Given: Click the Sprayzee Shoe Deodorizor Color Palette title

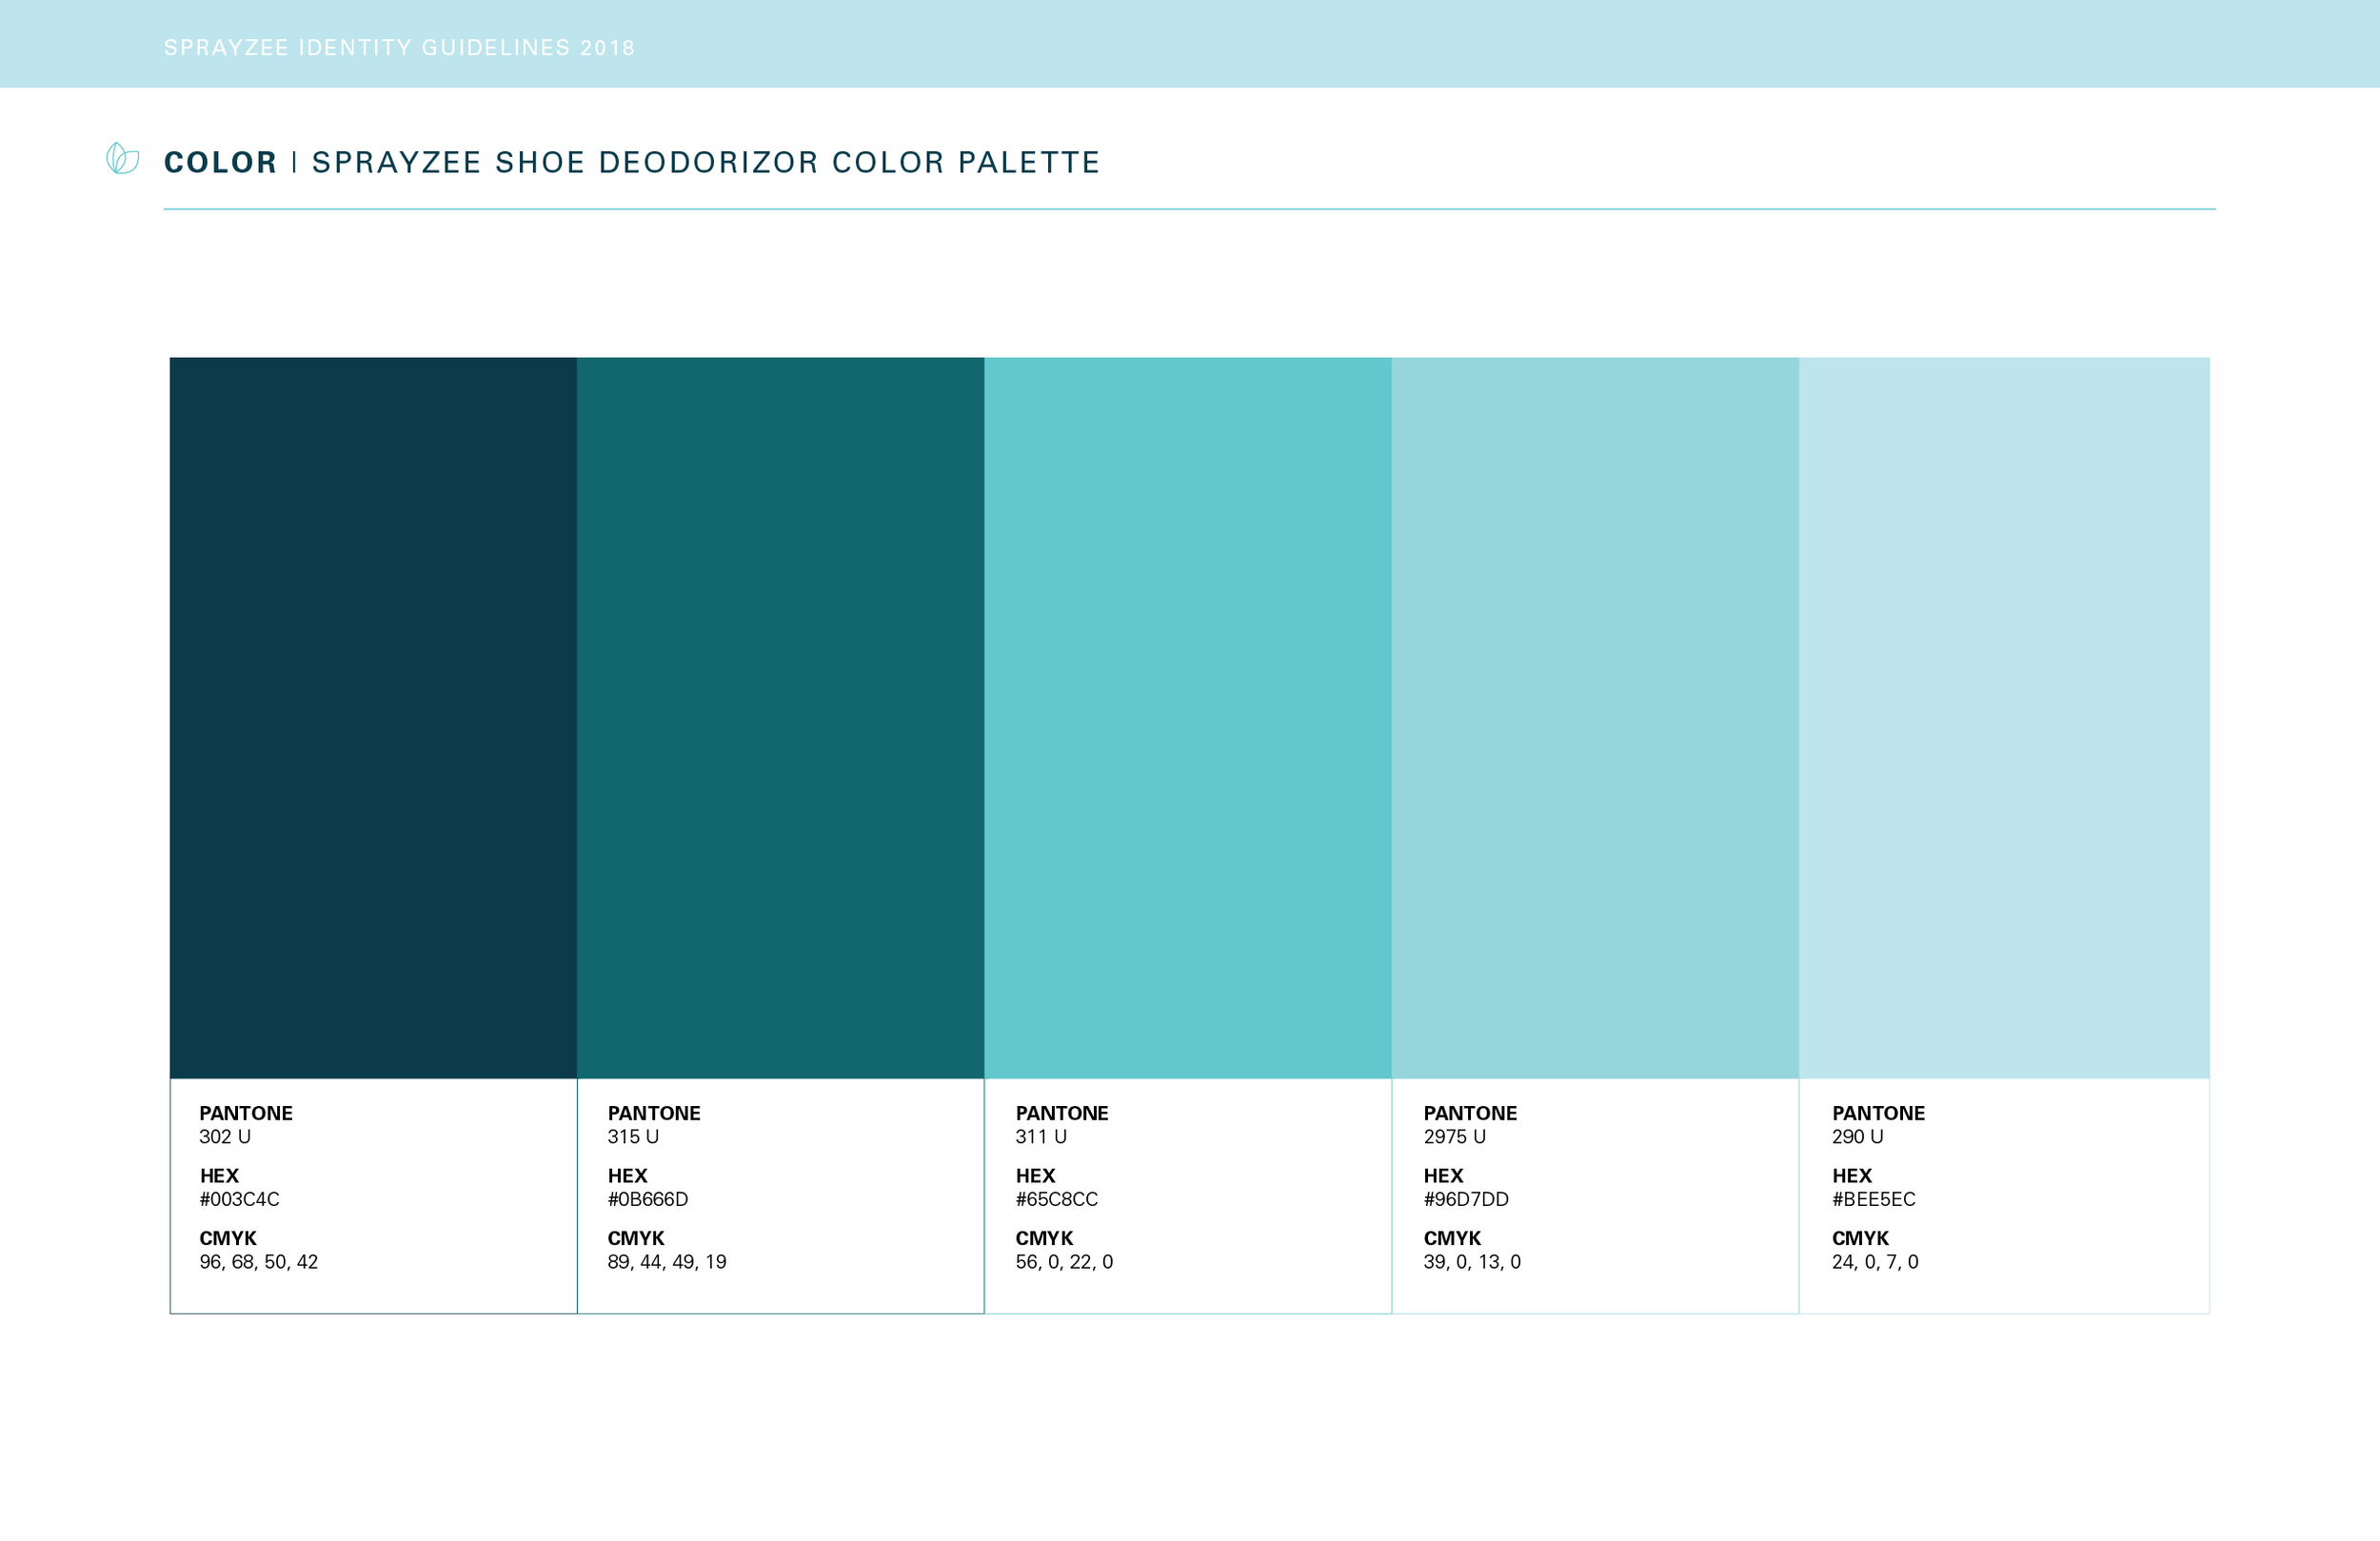Looking at the screenshot, I should [705, 162].
